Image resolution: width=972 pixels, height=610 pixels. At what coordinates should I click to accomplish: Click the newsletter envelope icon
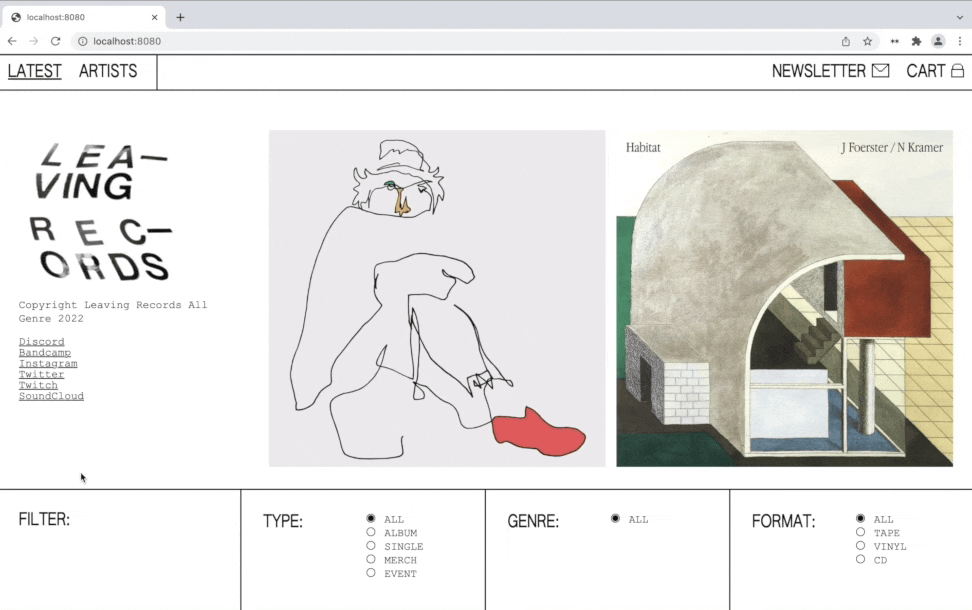[x=880, y=71]
